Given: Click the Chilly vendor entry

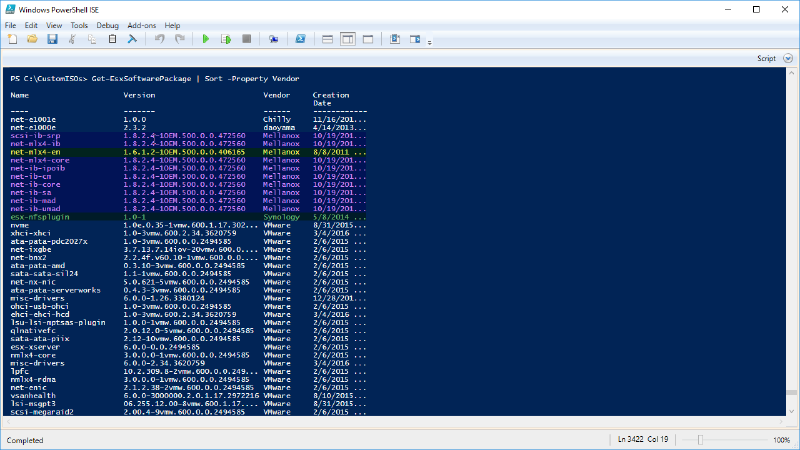Looking at the screenshot, I should coord(277,119).
